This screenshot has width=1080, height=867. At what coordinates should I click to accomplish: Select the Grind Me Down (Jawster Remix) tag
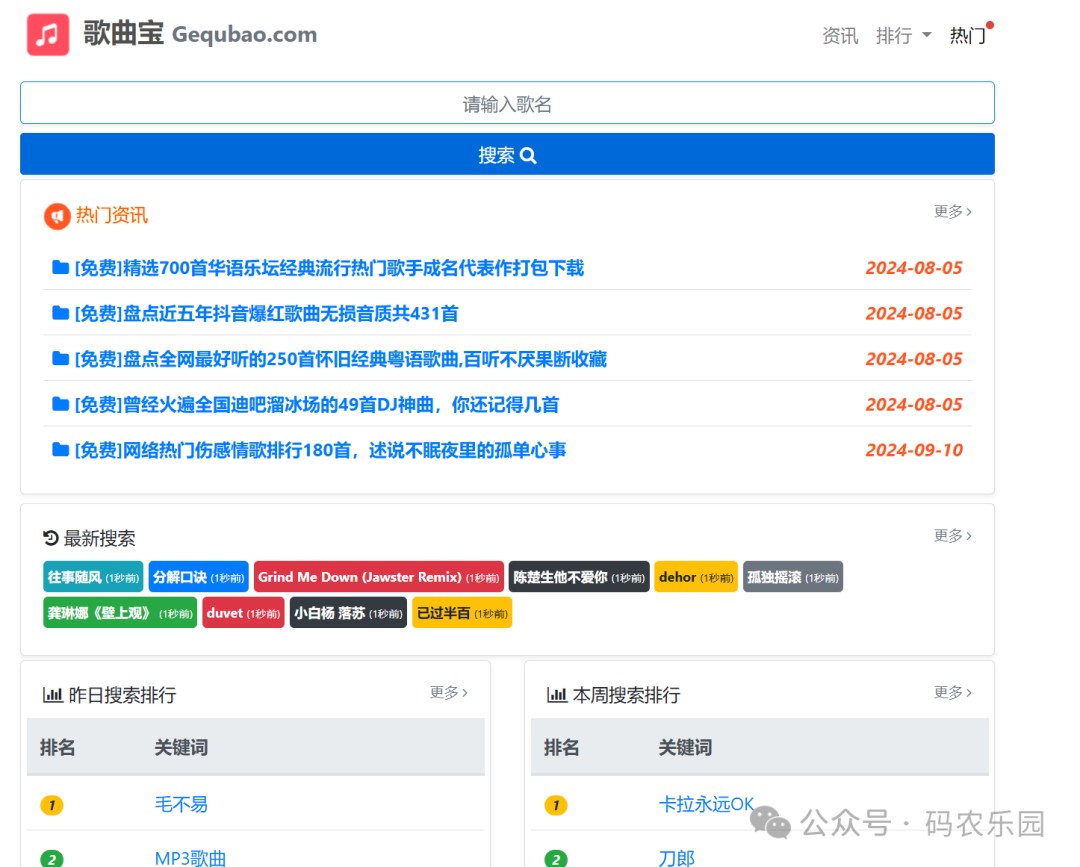[x=379, y=577]
